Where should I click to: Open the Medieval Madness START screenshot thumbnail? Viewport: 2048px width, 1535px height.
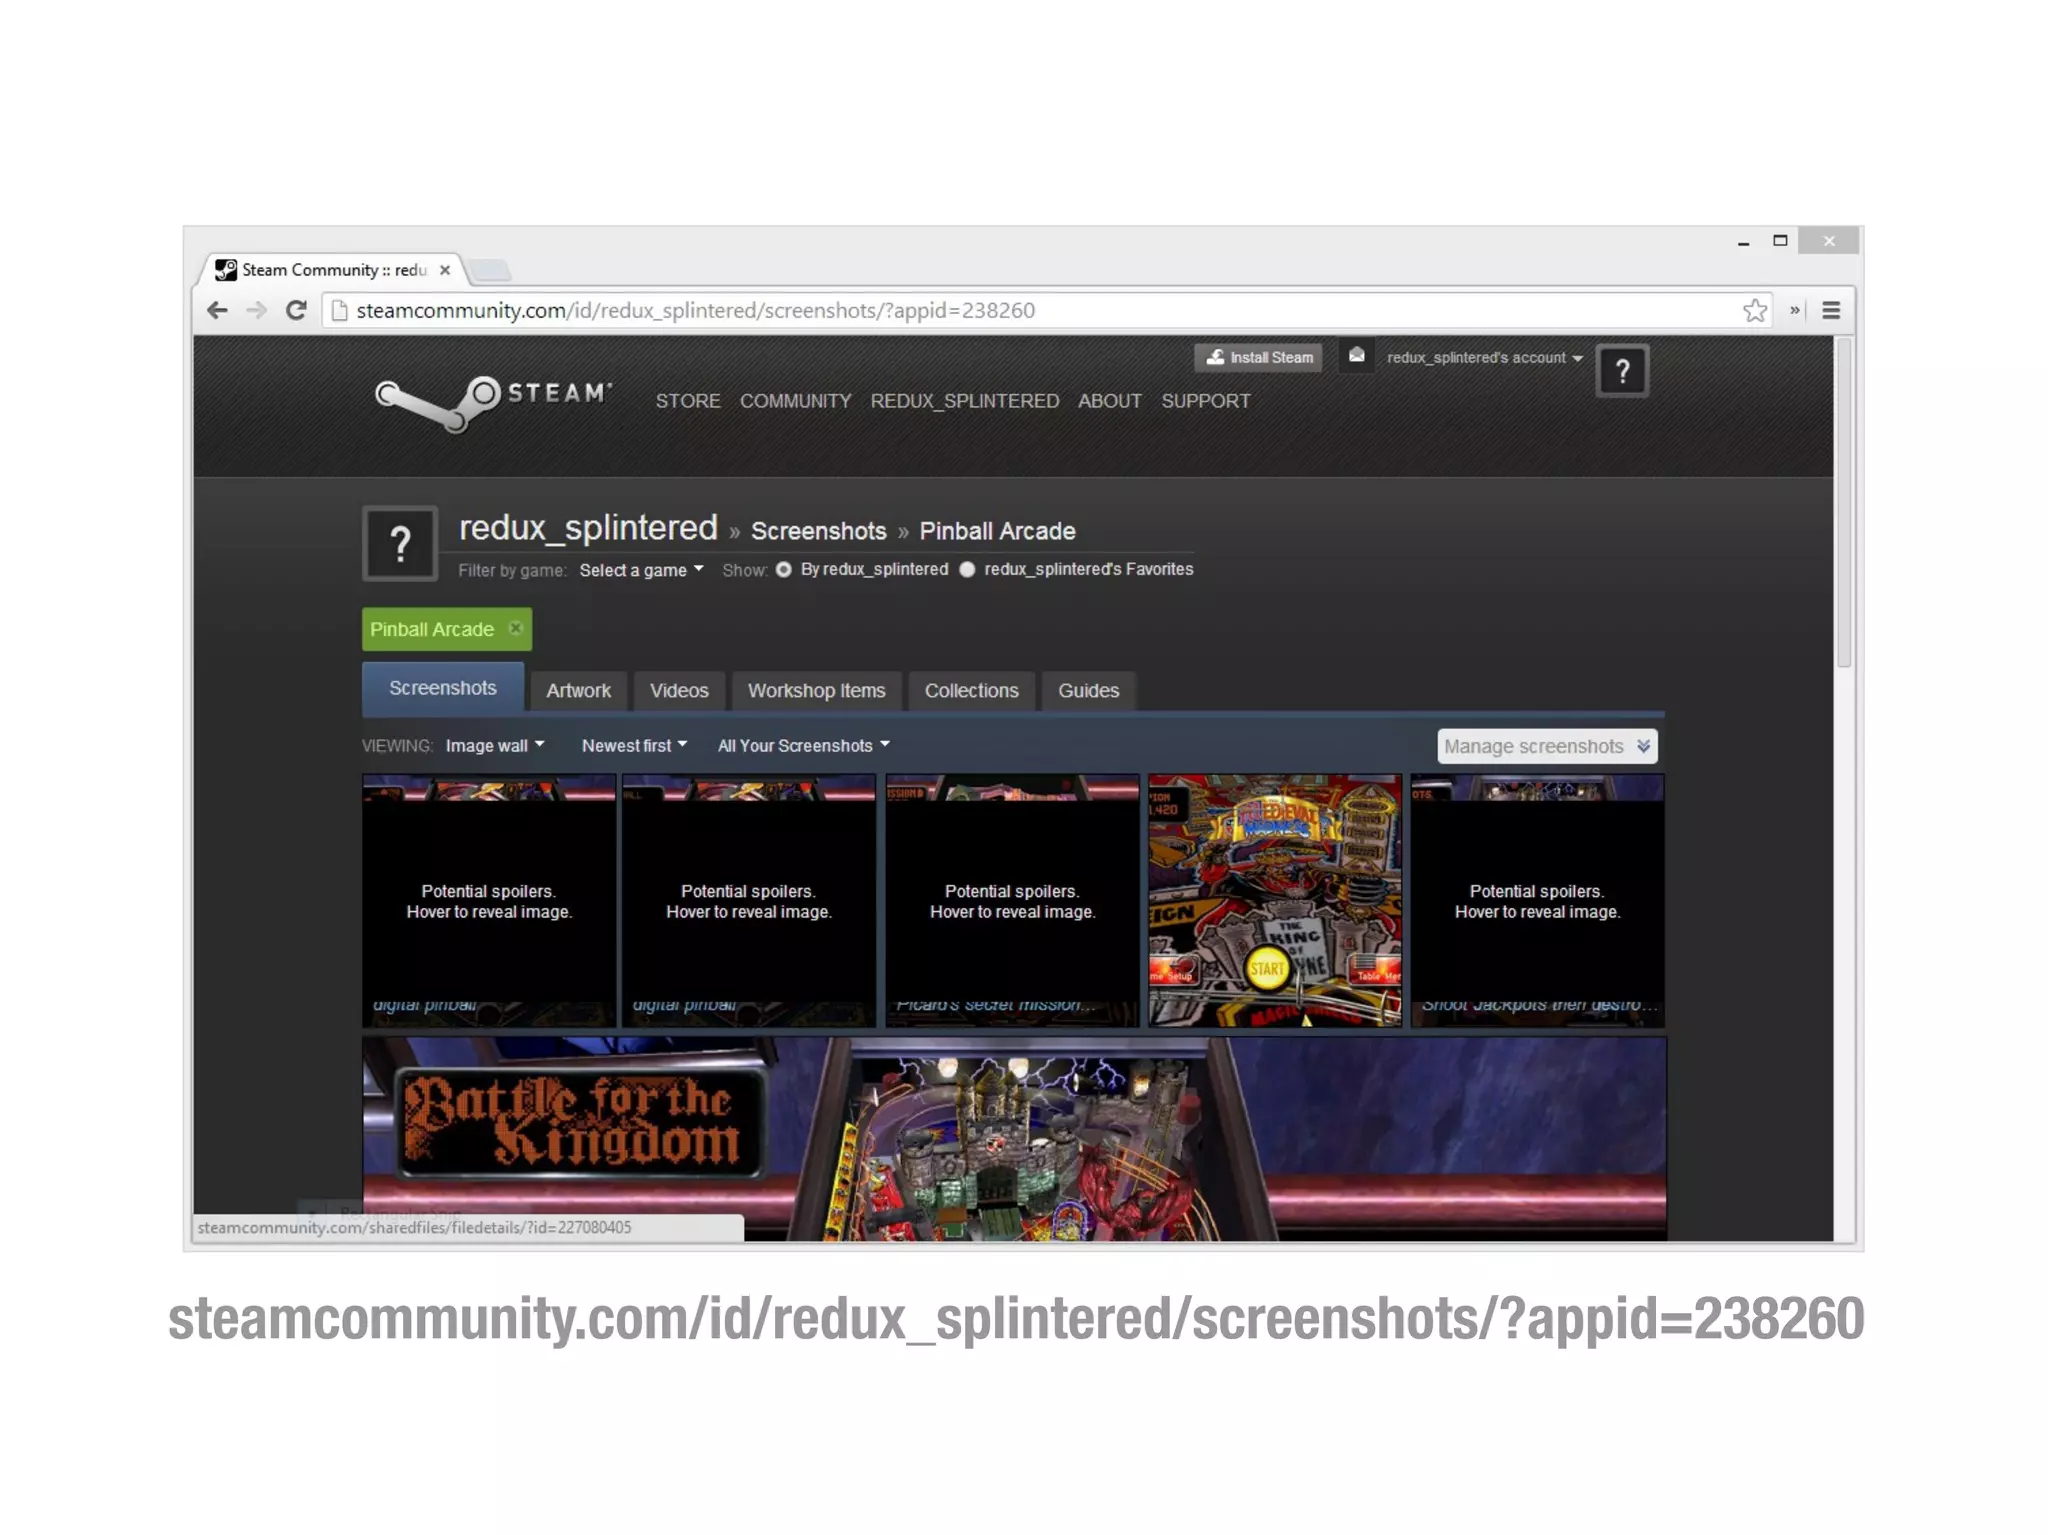tap(1274, 900)
